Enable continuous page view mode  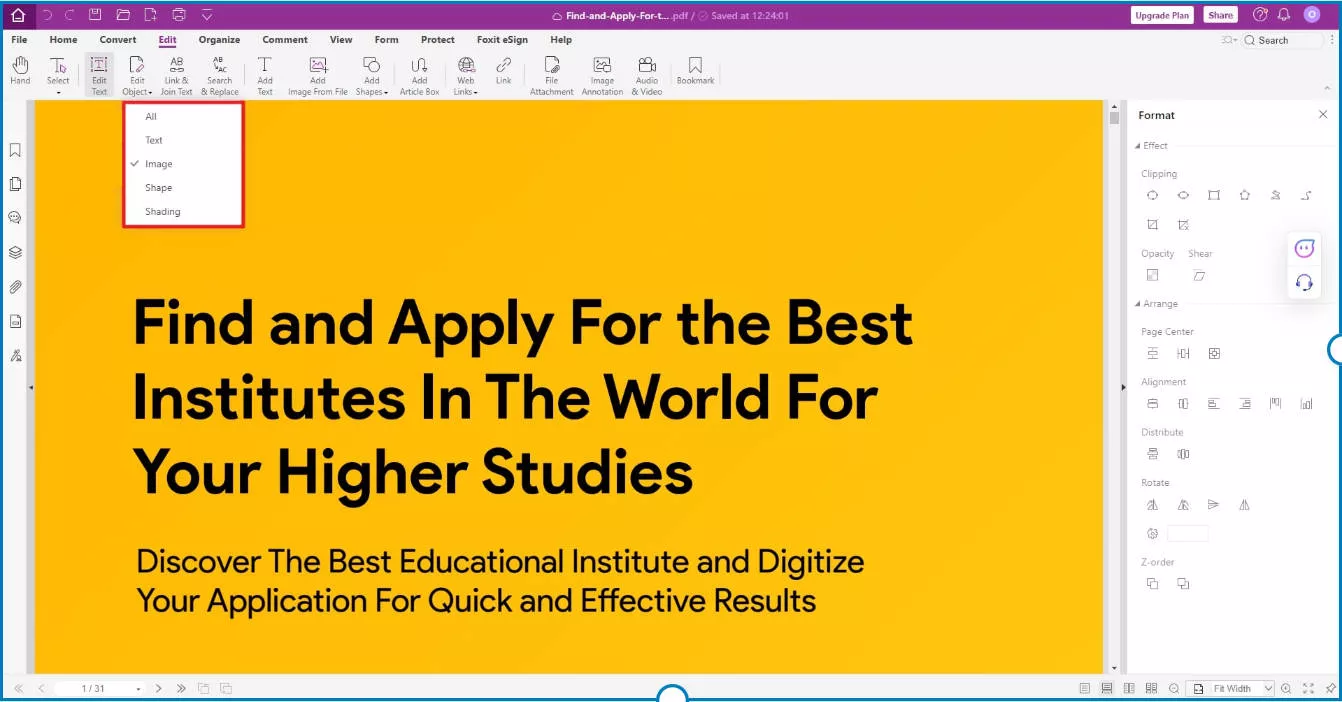(x=1107, y=688)
